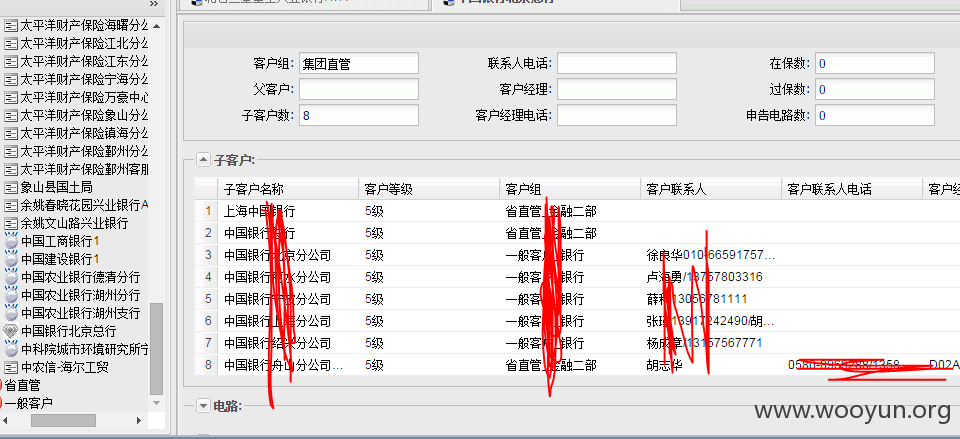This screenshot has height=439, width=960.
Task: Click the medal icon beside 中国农业银行湖州分行
Action: pos(11,295)
